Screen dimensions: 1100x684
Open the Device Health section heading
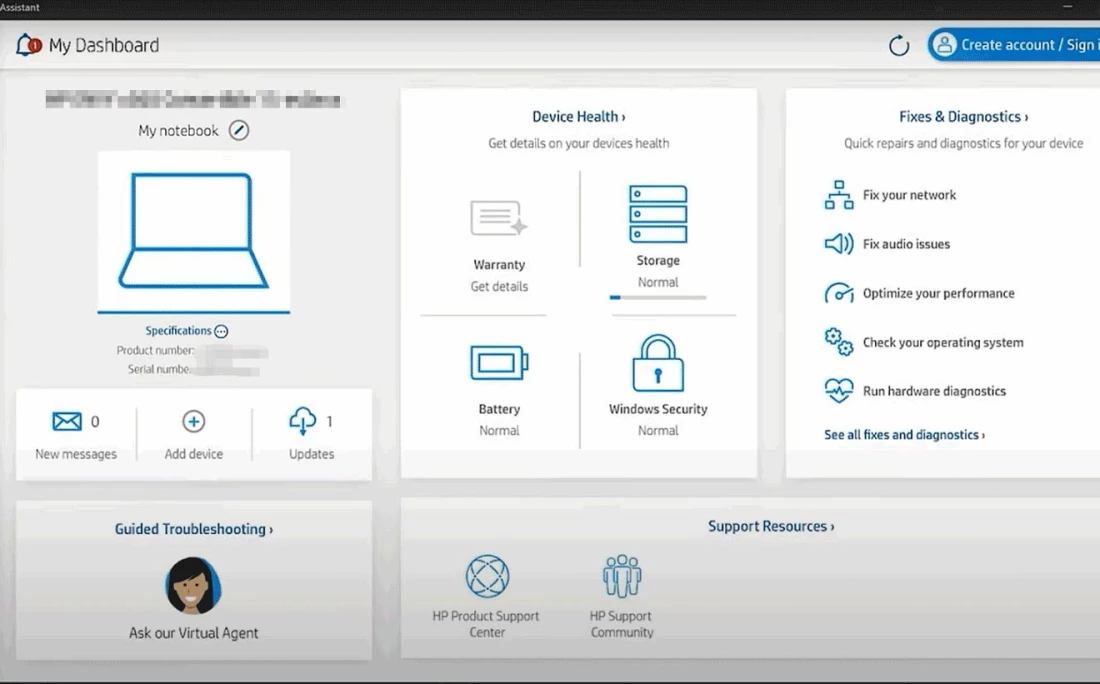pos(578,117)
